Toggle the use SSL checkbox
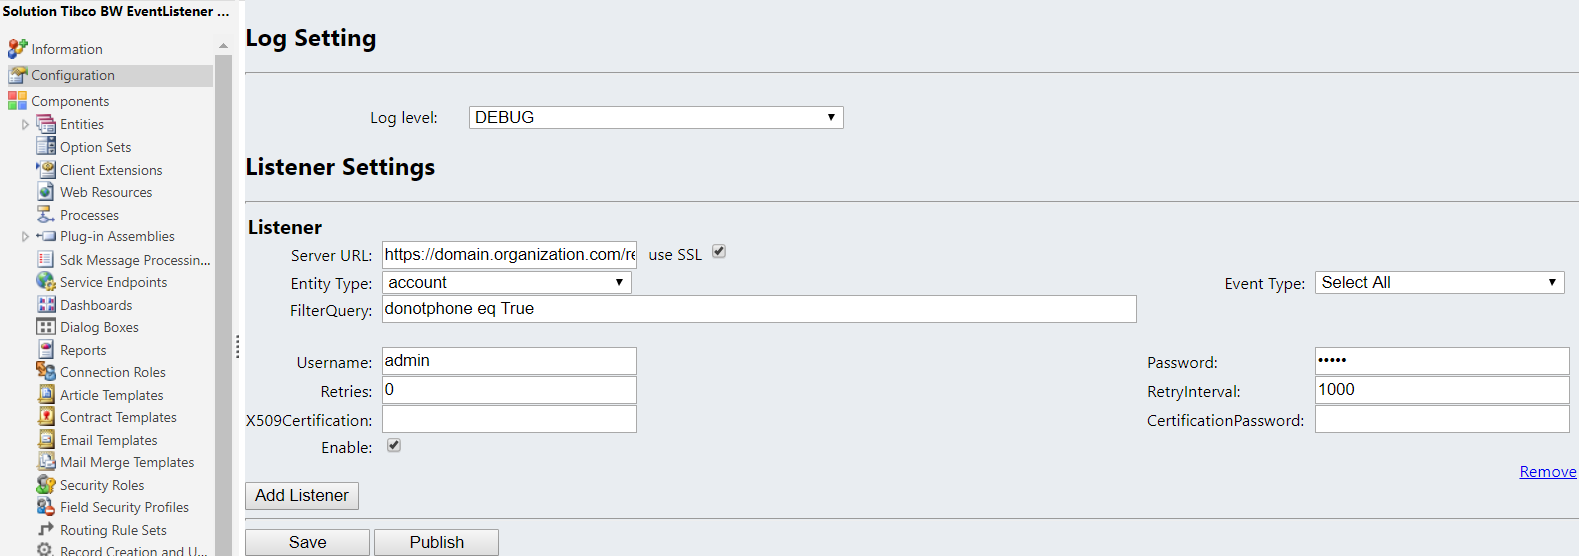This screenshot has height=556, width=1579. tap(719, 252)
